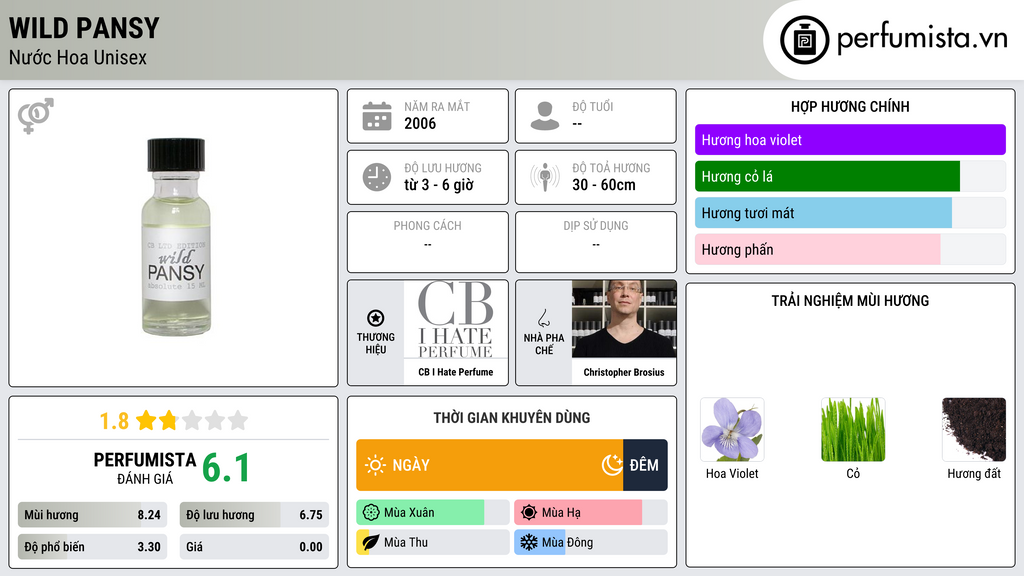
Task: Click the blue Hương tươi mát bar
Action: [x=824, y=213]
